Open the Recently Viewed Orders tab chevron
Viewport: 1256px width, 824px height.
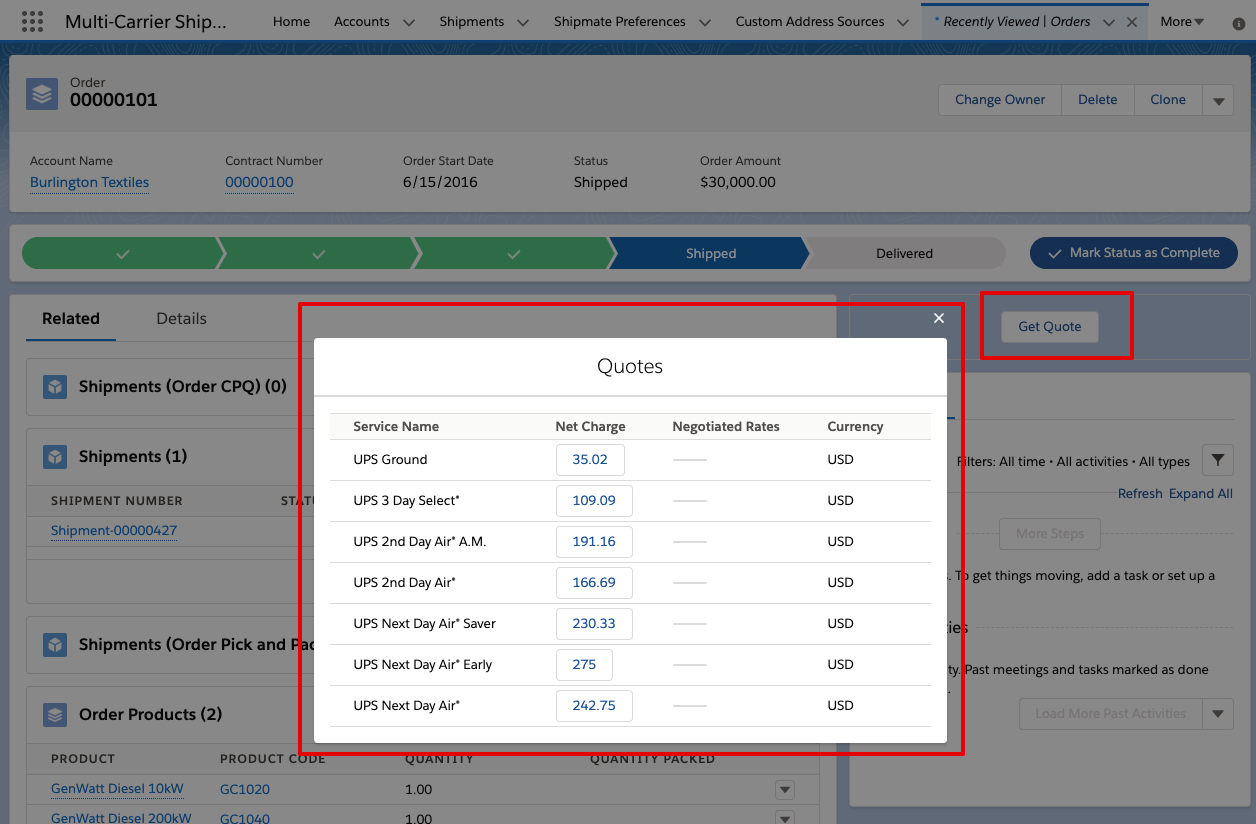coord(1108,22)
